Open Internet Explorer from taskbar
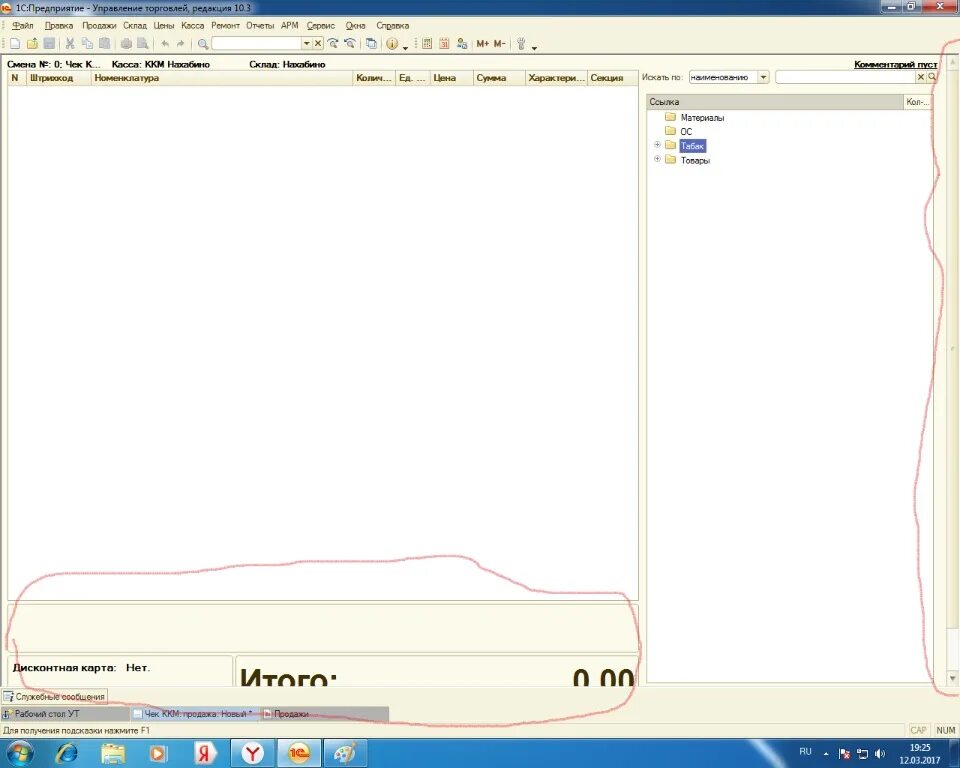The width and height of the screenshot is (960, 768). pyautogui.click(x=66, y=753)
